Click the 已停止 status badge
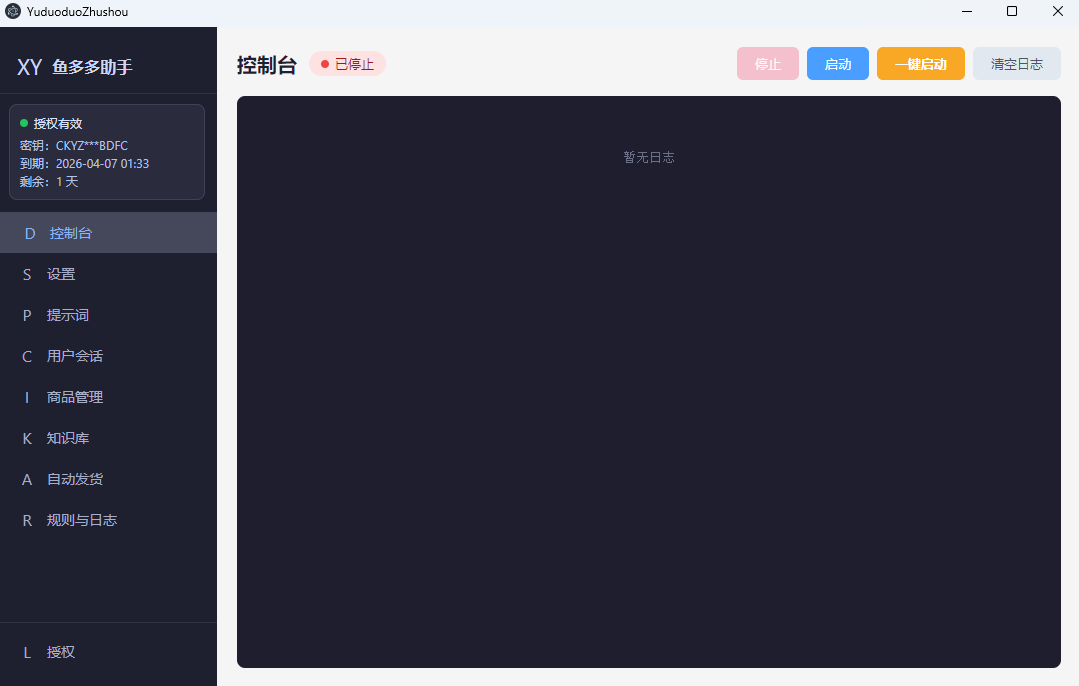Screen dimensions: 1079x686 tap(347, 63)
